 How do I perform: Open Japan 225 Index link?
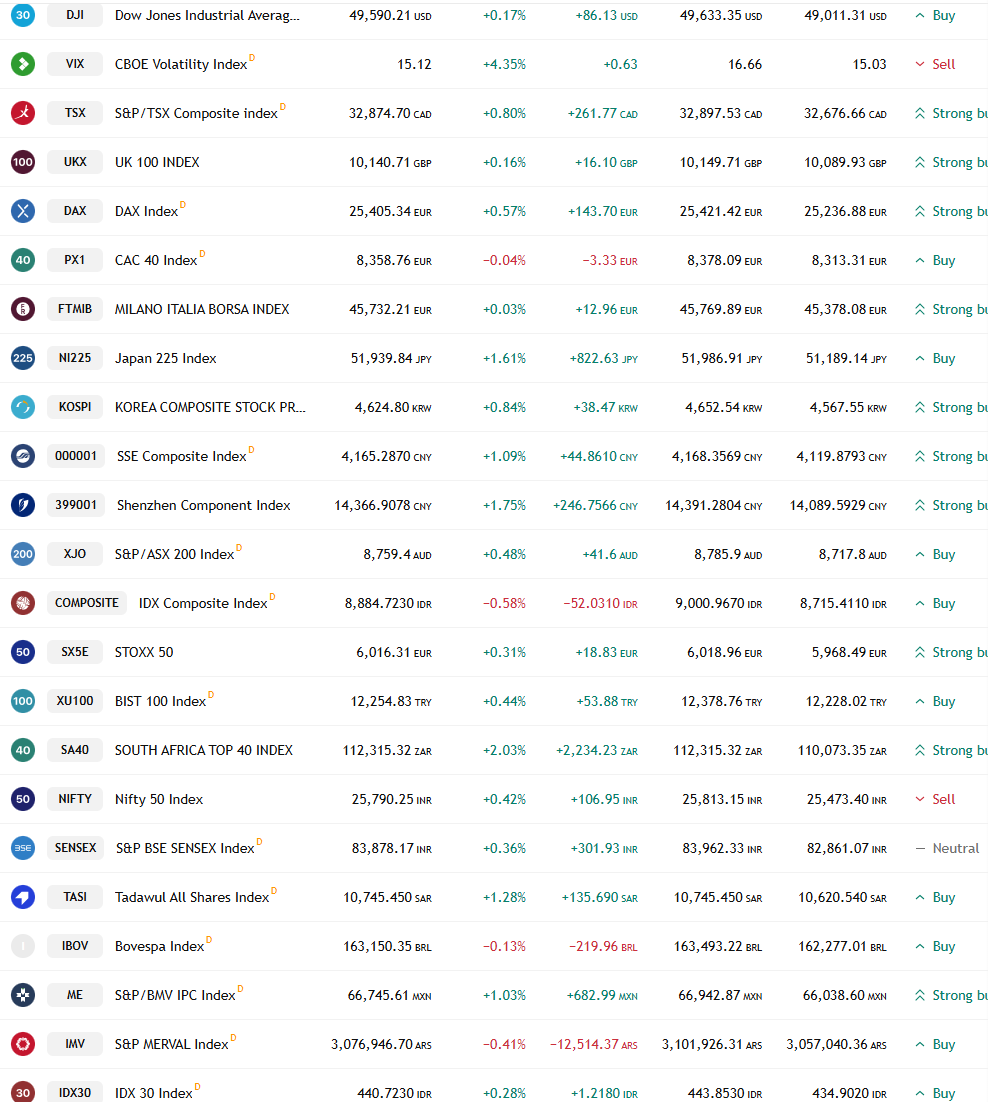[x=166, y=358]
